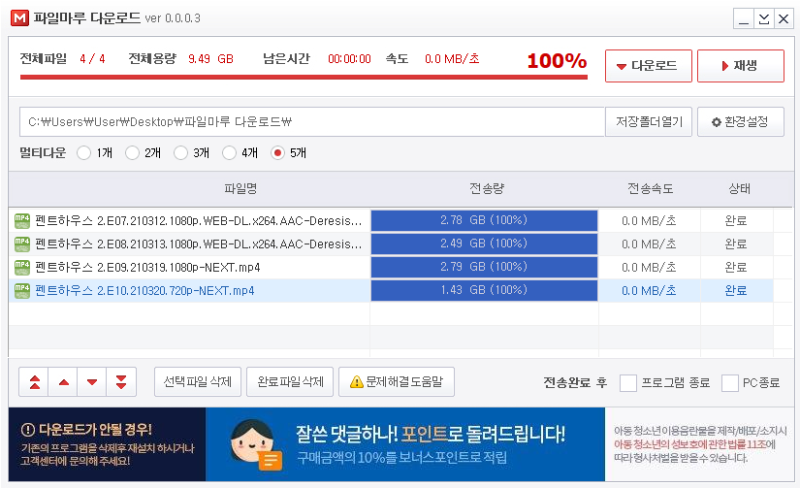The width and height of the screenshot is (800, 488).
Task: Click the 9.49 GB total size value
Action: pos(211,59)
